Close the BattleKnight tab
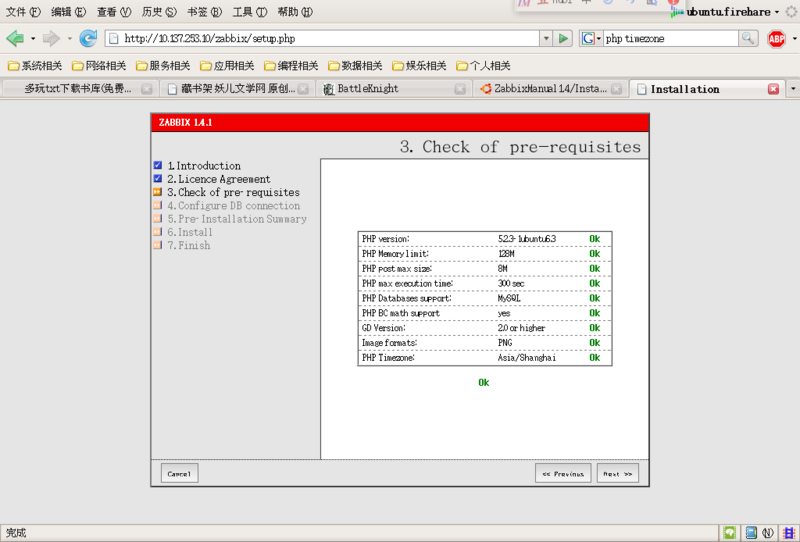Image resolution: width=800 pixels, height=542 pixels. tap(460, 89)
